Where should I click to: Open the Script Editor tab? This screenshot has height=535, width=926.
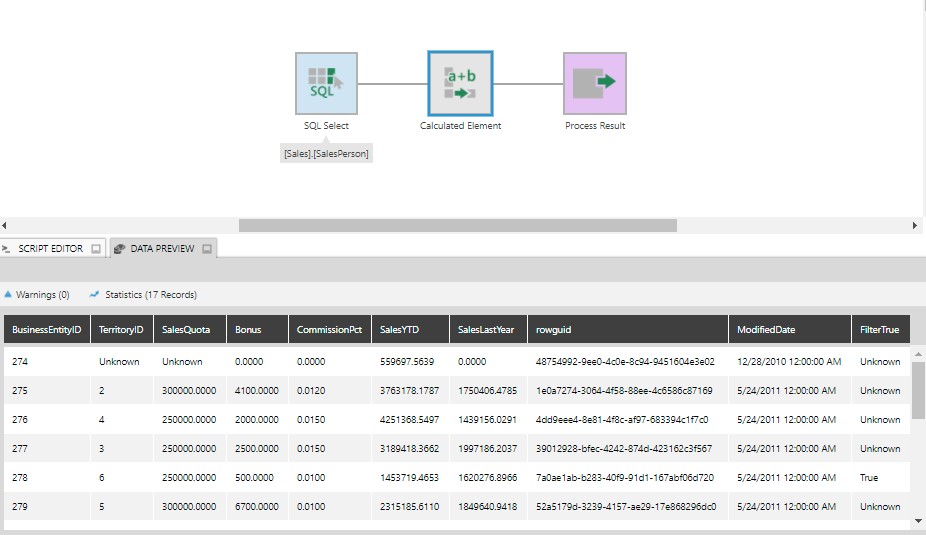click(50, 249)
